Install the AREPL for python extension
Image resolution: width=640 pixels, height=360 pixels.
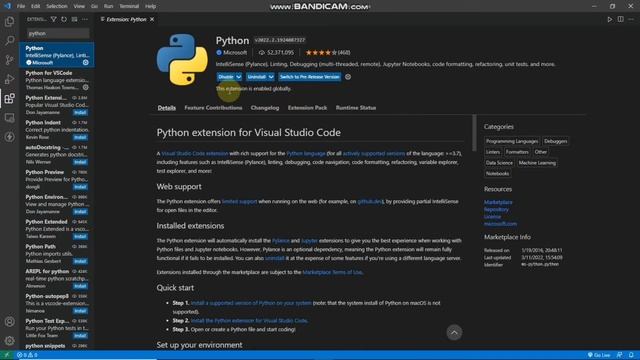point(80,286)
